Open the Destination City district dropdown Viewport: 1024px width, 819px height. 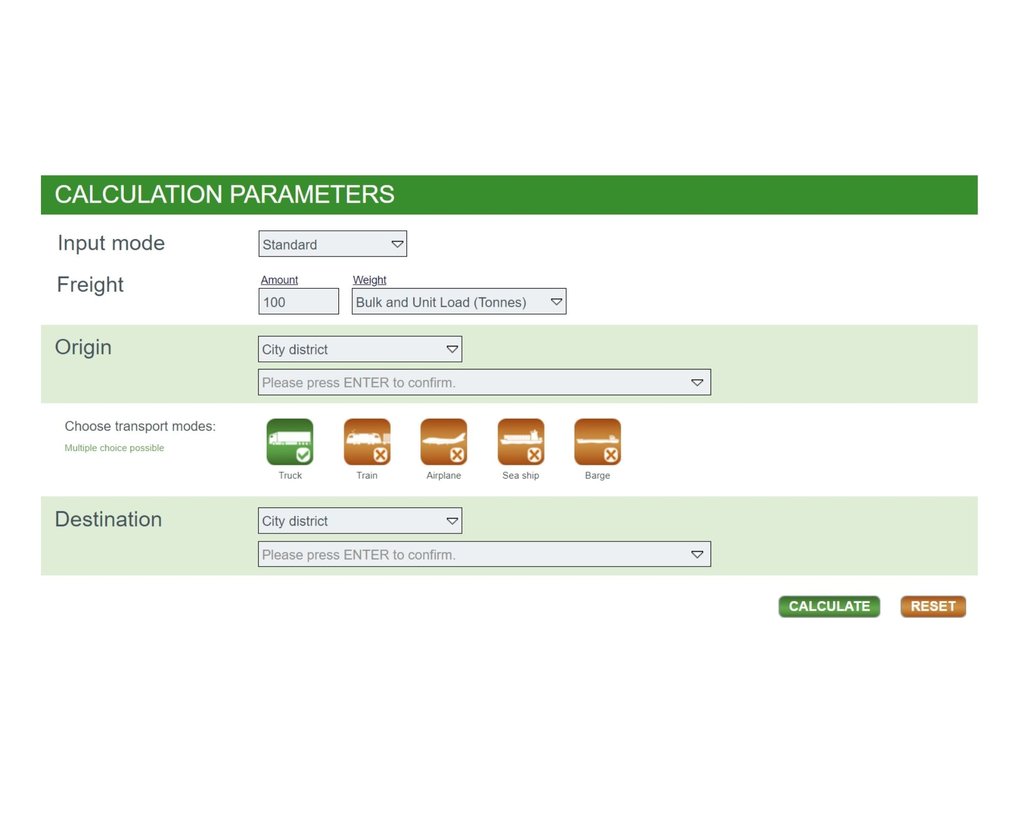coord(360,521)
